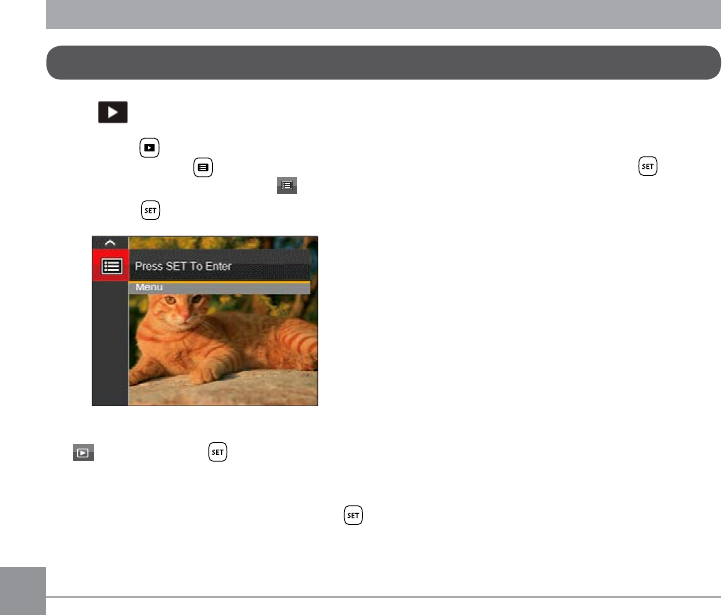Select the small gray list menu icon
This screenshot has height=615, width=722.
pyautogui.click(x=287, y=186)
